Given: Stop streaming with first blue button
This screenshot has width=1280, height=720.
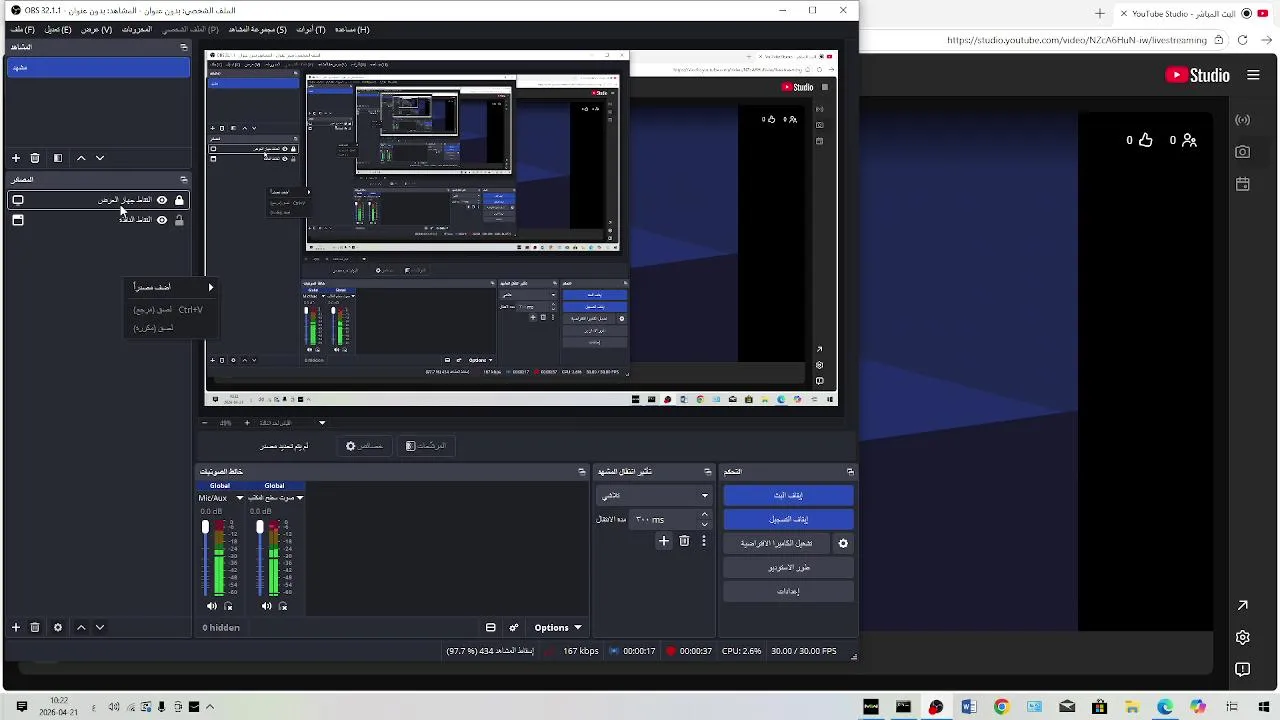Looking at the screenshot, I should 788,495.
